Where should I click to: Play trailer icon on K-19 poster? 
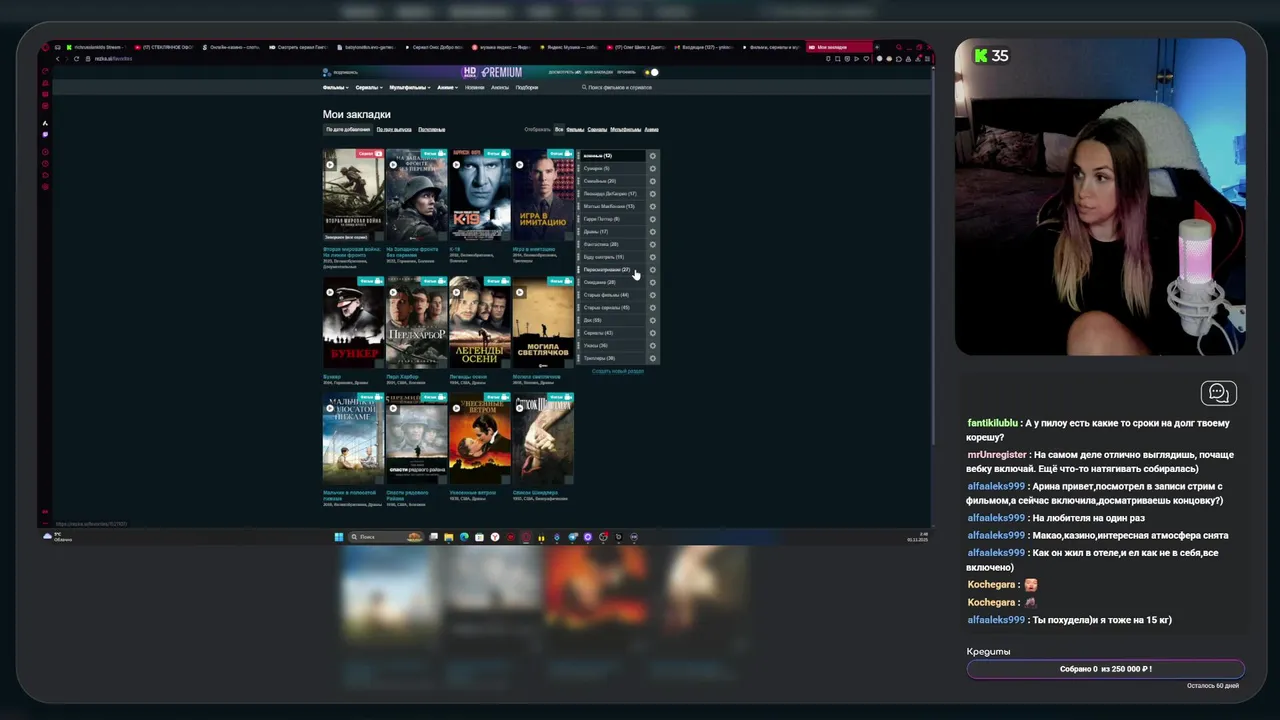(x=456, y=165)
